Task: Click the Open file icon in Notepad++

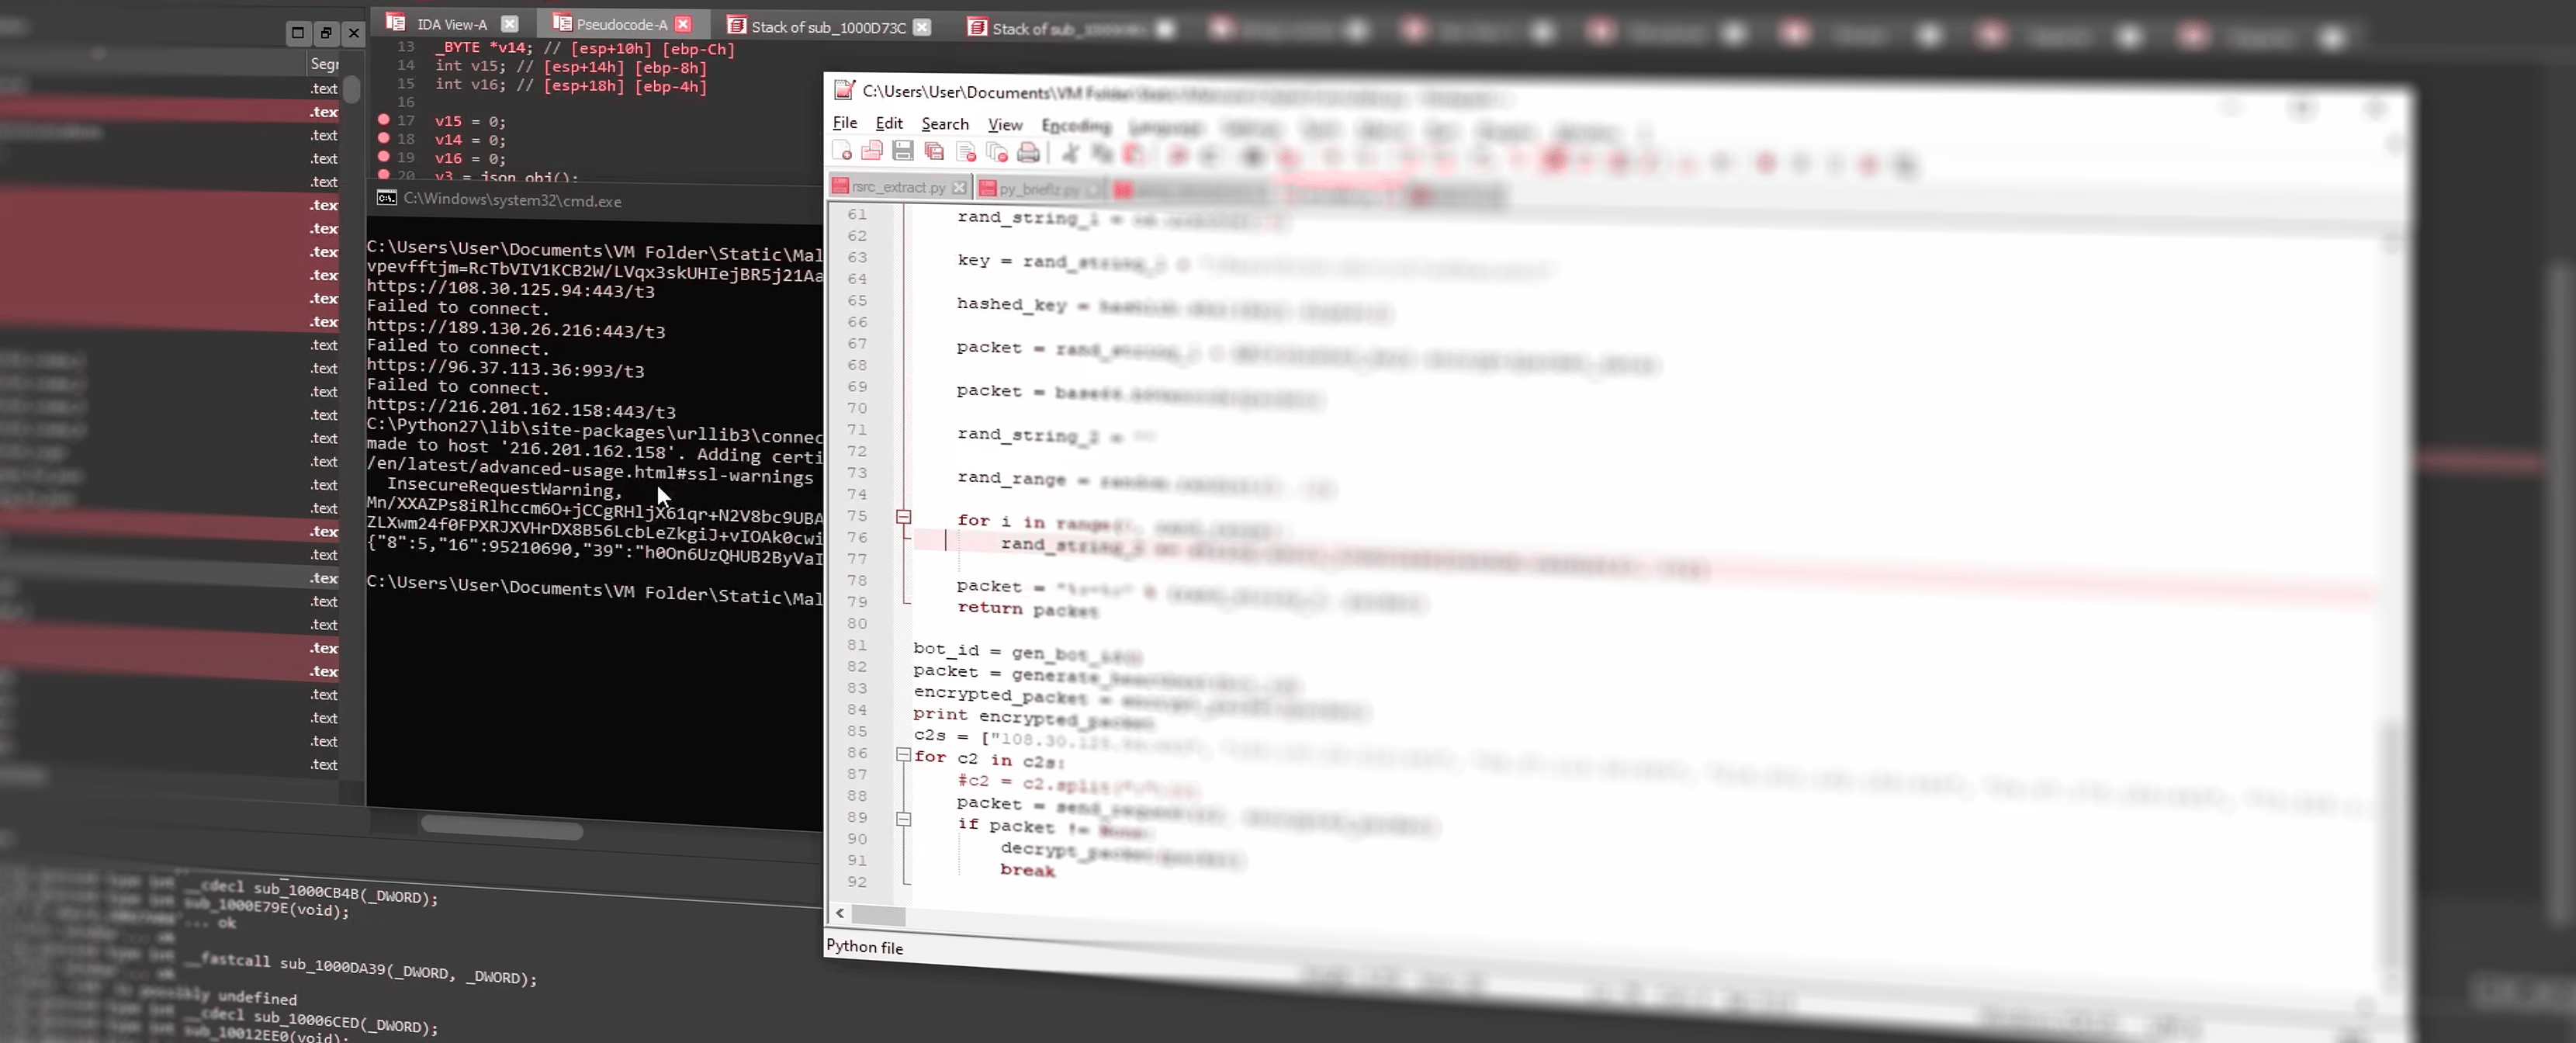Action: [x=872, y=151]
